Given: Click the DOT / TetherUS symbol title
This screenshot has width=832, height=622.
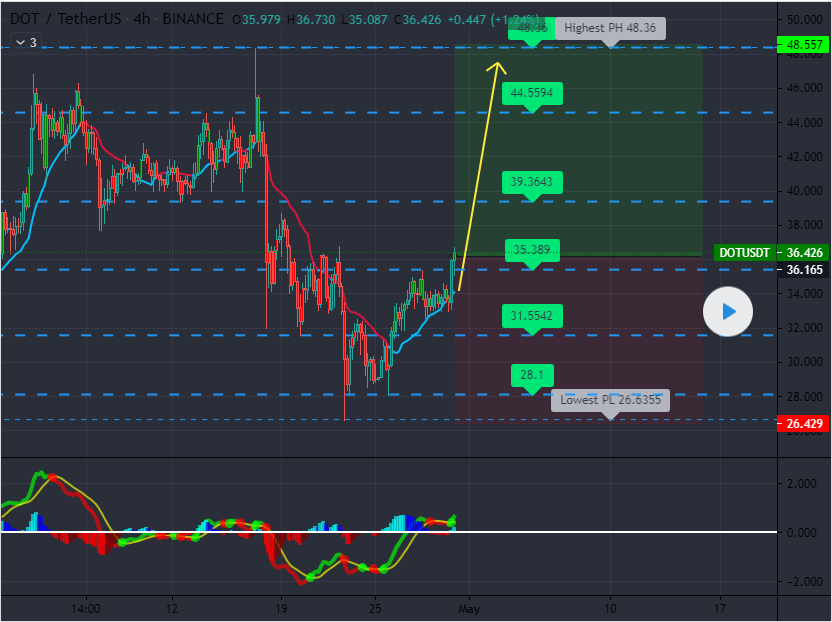Looking at the screenshot, I should [x=60, y=19].
